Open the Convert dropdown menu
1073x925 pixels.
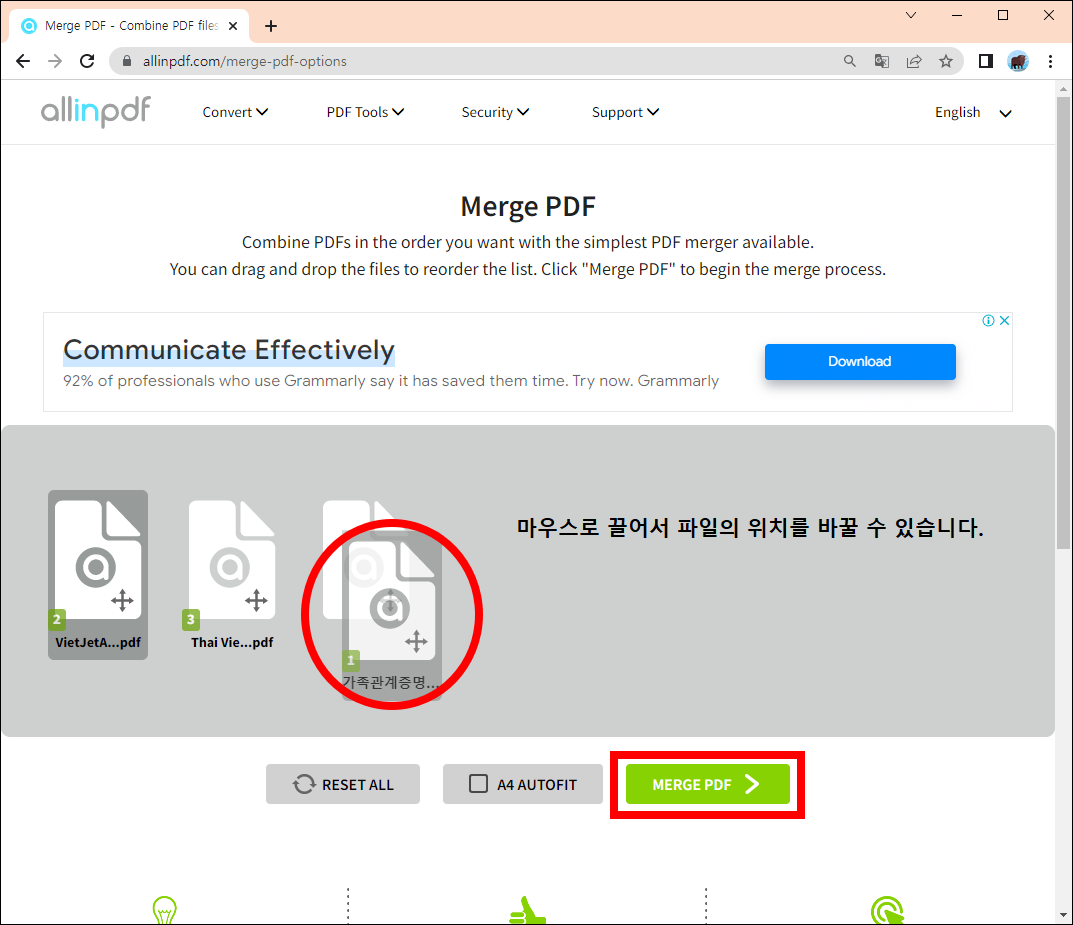coord(235,112)
